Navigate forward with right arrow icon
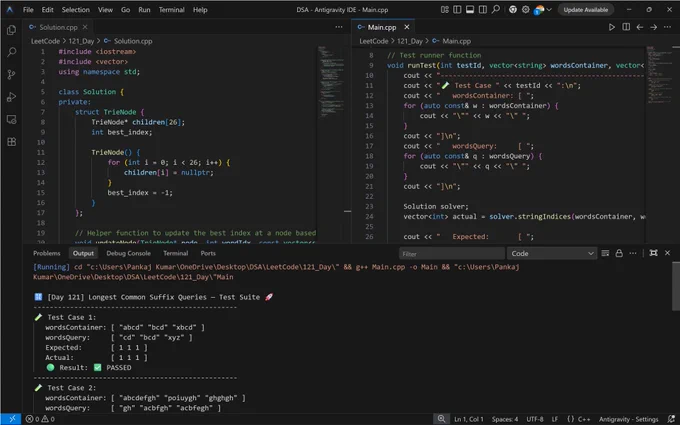Screen dimensions: 680x425 (x=653, y=27)
